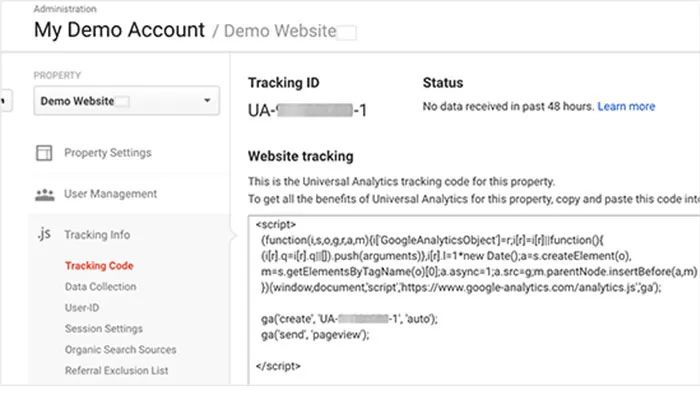Click the property dropdown arrow
The width and height of the screenshot is (700, 397).
[x=207, y=100]
